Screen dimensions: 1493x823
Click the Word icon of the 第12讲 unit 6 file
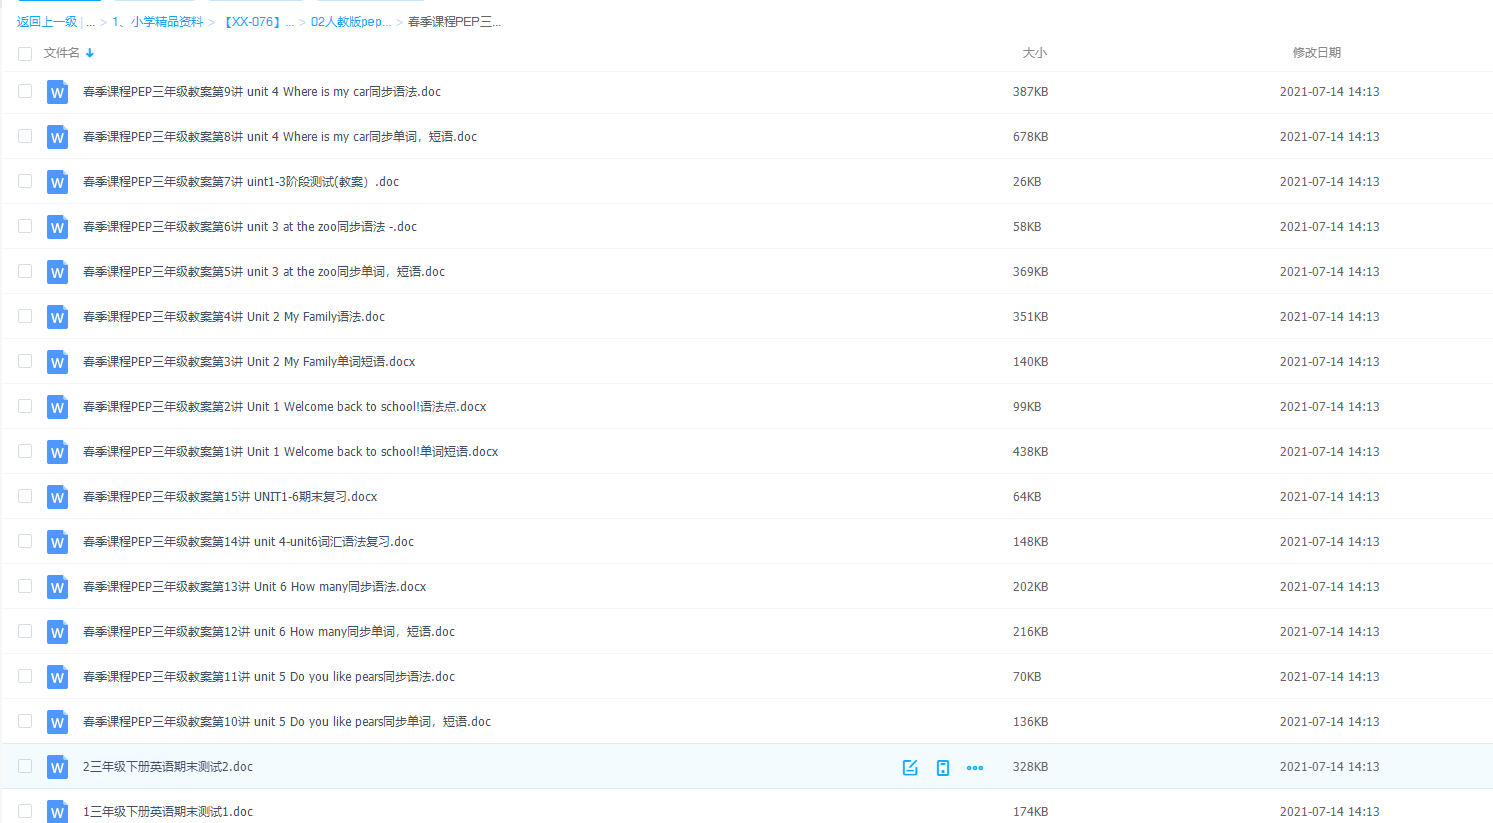click(x=57, y=632)
